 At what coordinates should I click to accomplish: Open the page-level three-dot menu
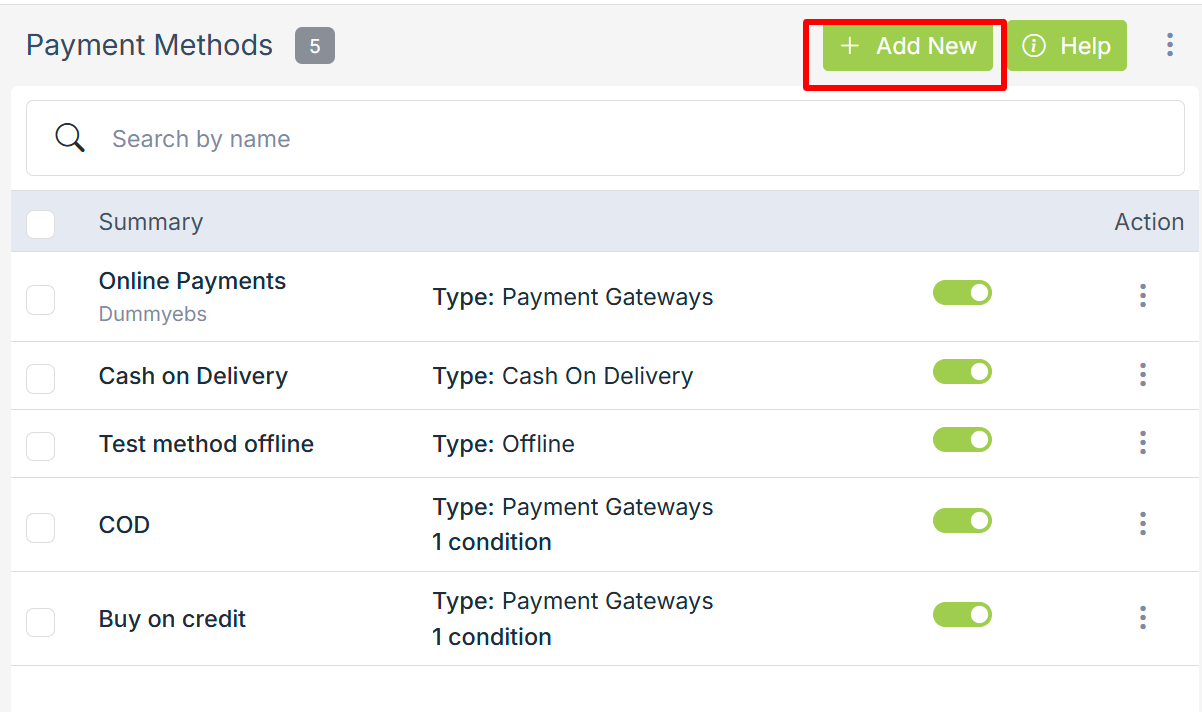(x=1169, y=45)
